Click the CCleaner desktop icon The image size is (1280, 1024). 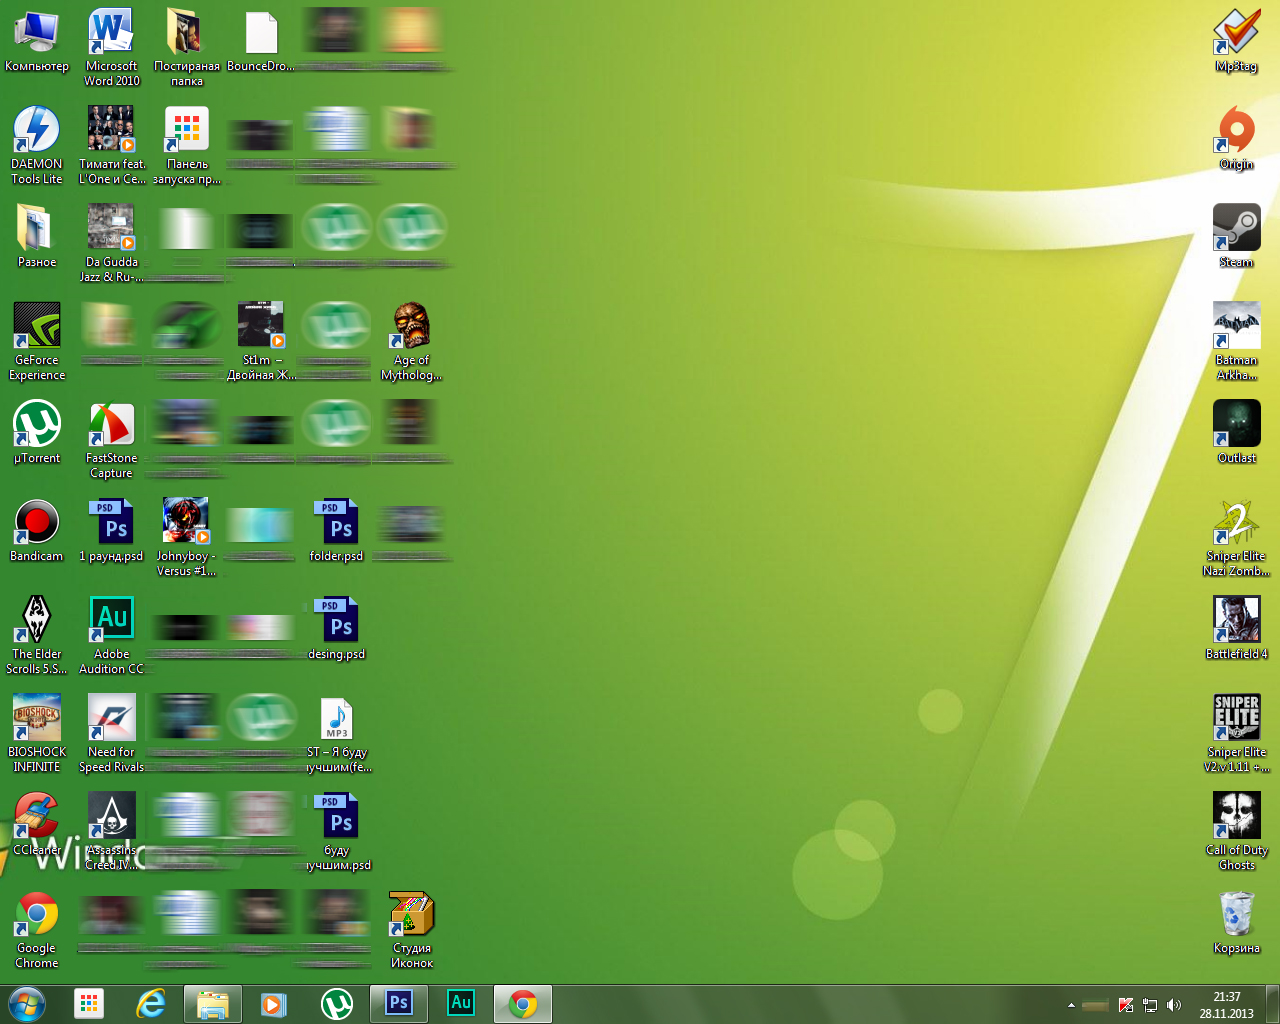tap(37, 816)
